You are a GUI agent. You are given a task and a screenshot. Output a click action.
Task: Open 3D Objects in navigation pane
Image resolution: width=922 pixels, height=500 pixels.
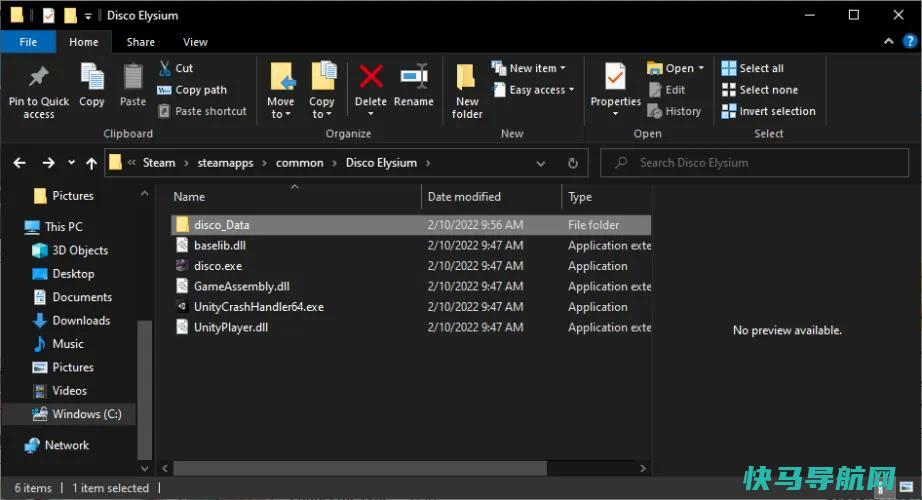(x=71, y=250)
